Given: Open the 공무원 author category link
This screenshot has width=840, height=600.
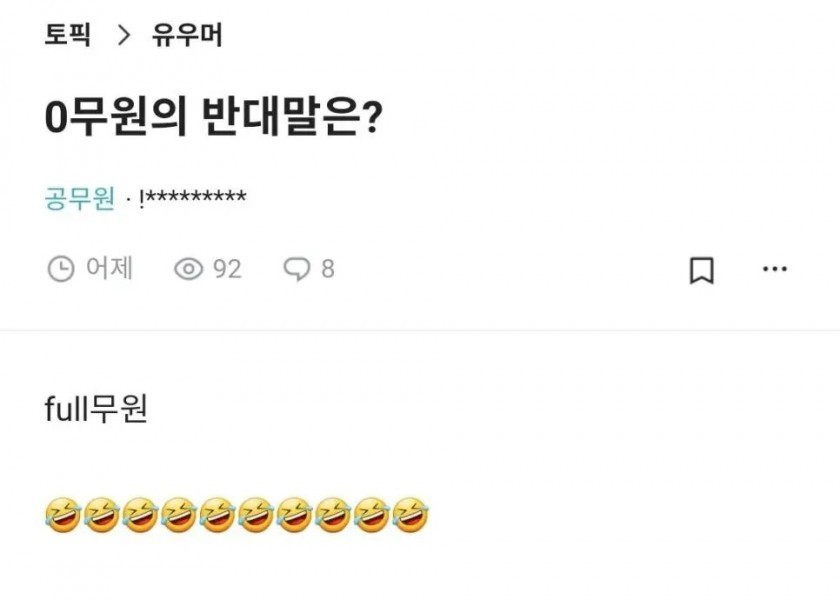Looking at the screenshot, I should tap(80, 198).
